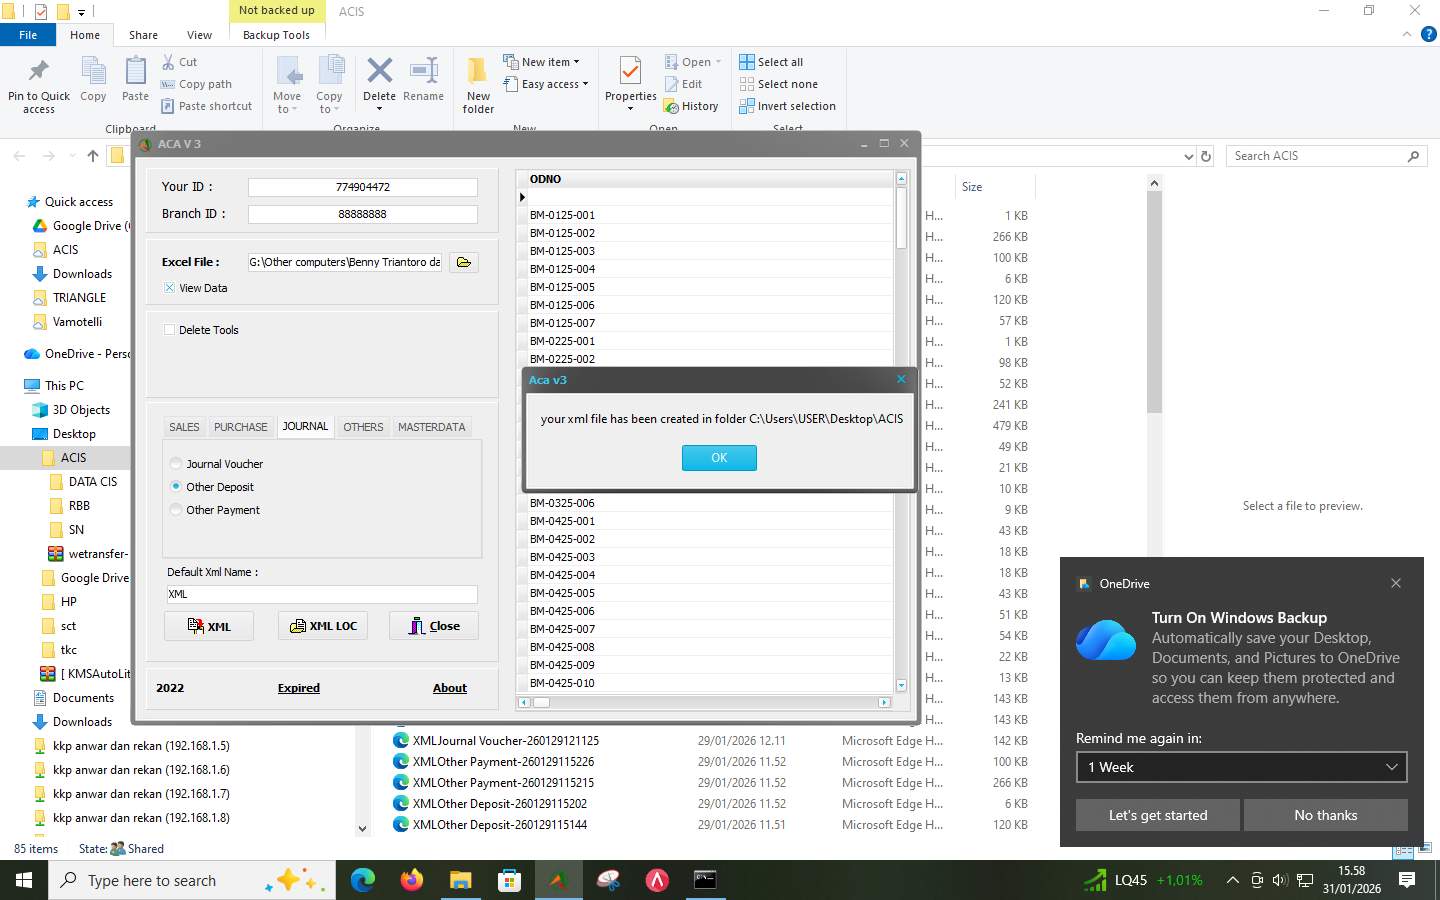The height and width of the screenshot is (900, 1440).
Task: Click the New folder icon in the ribbon
Action: click(x=477, y=77)
